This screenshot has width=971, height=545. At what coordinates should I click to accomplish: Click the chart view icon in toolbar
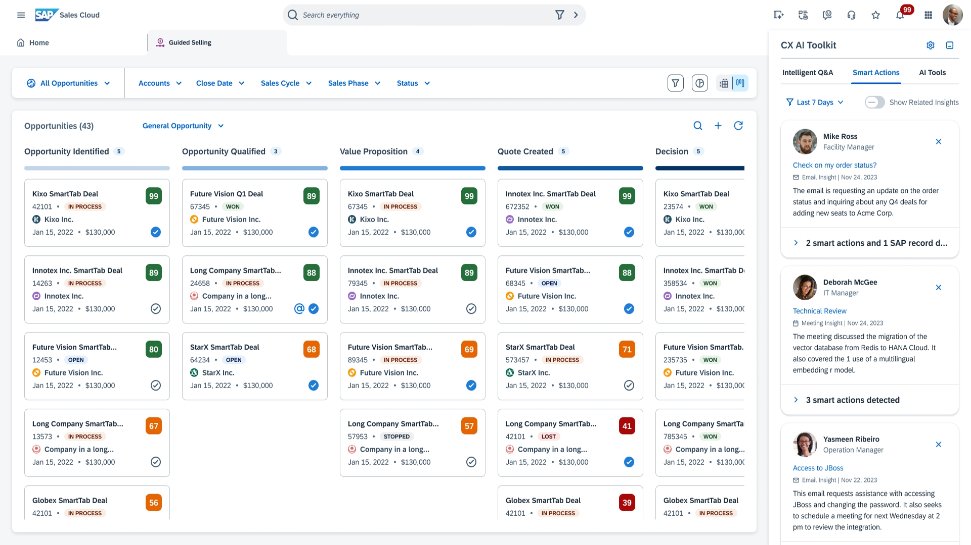(x=700, y=83)
